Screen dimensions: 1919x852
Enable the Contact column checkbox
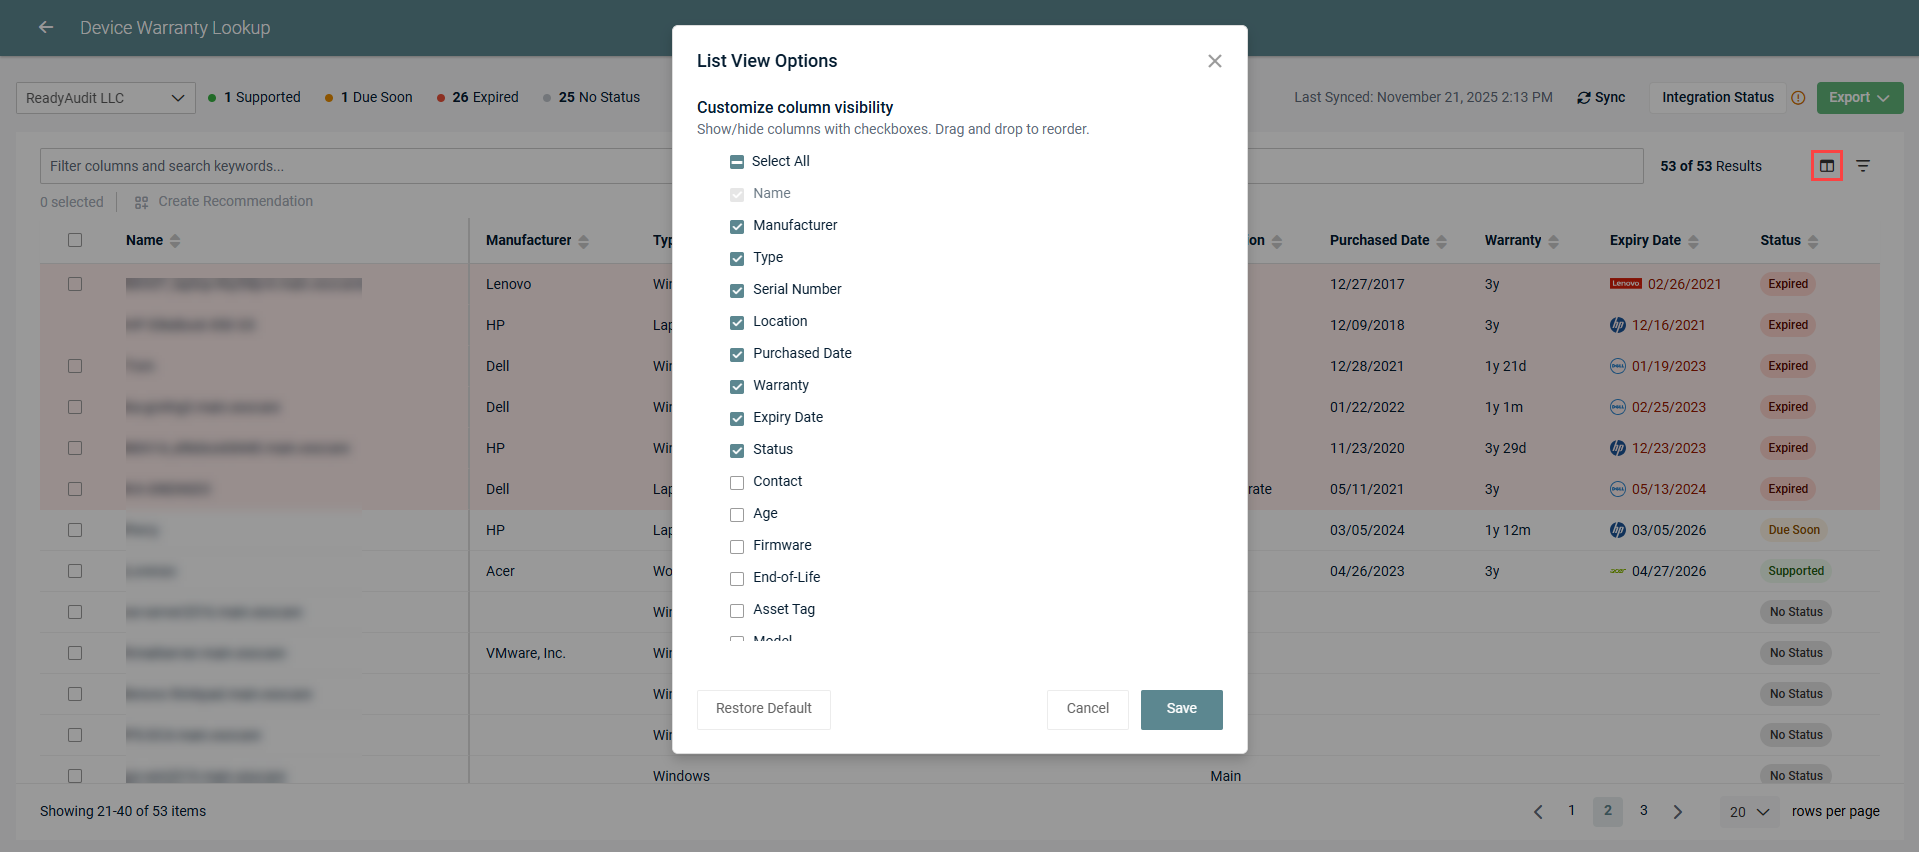tap(737, 482)
